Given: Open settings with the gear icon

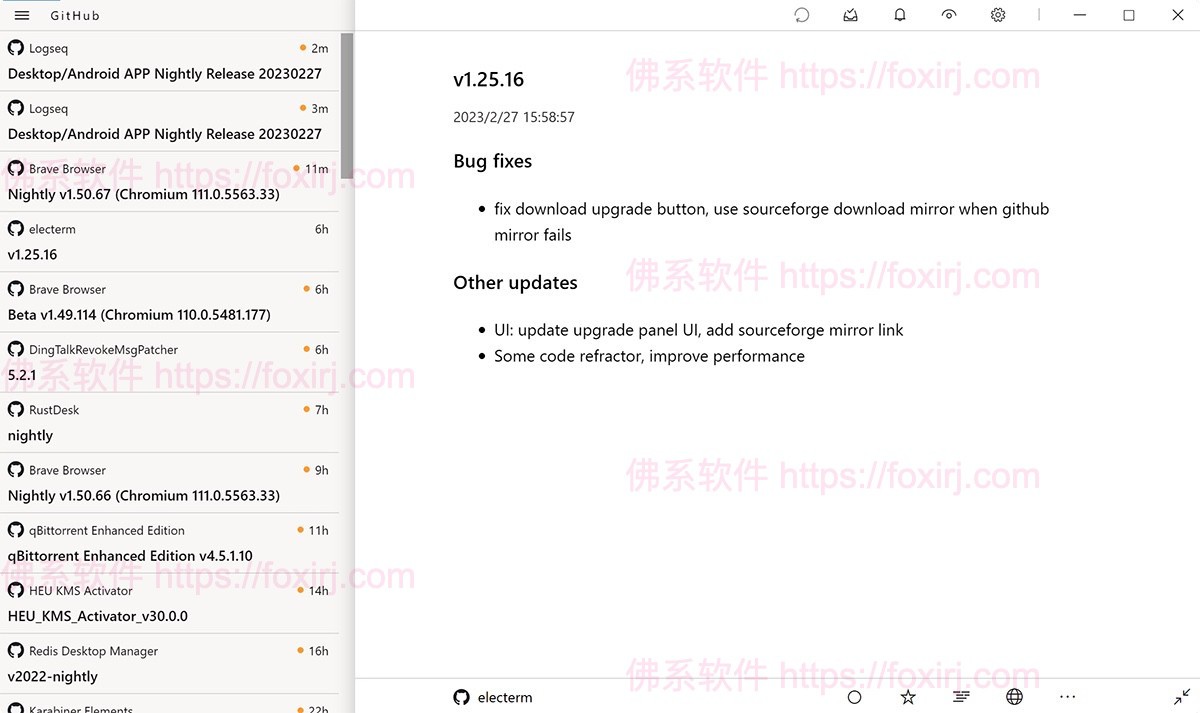Looking at the screenshot, I should (997, 14).
